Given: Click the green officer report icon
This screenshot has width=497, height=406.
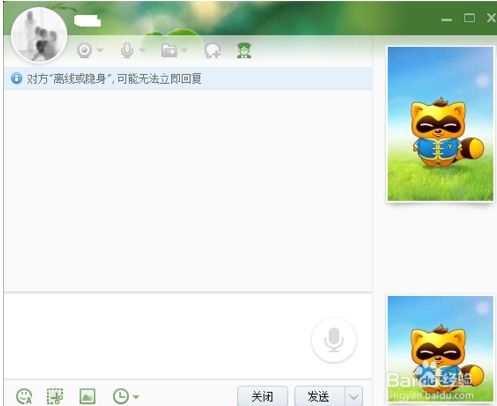Looking at the screenshot, I should 244,51.
